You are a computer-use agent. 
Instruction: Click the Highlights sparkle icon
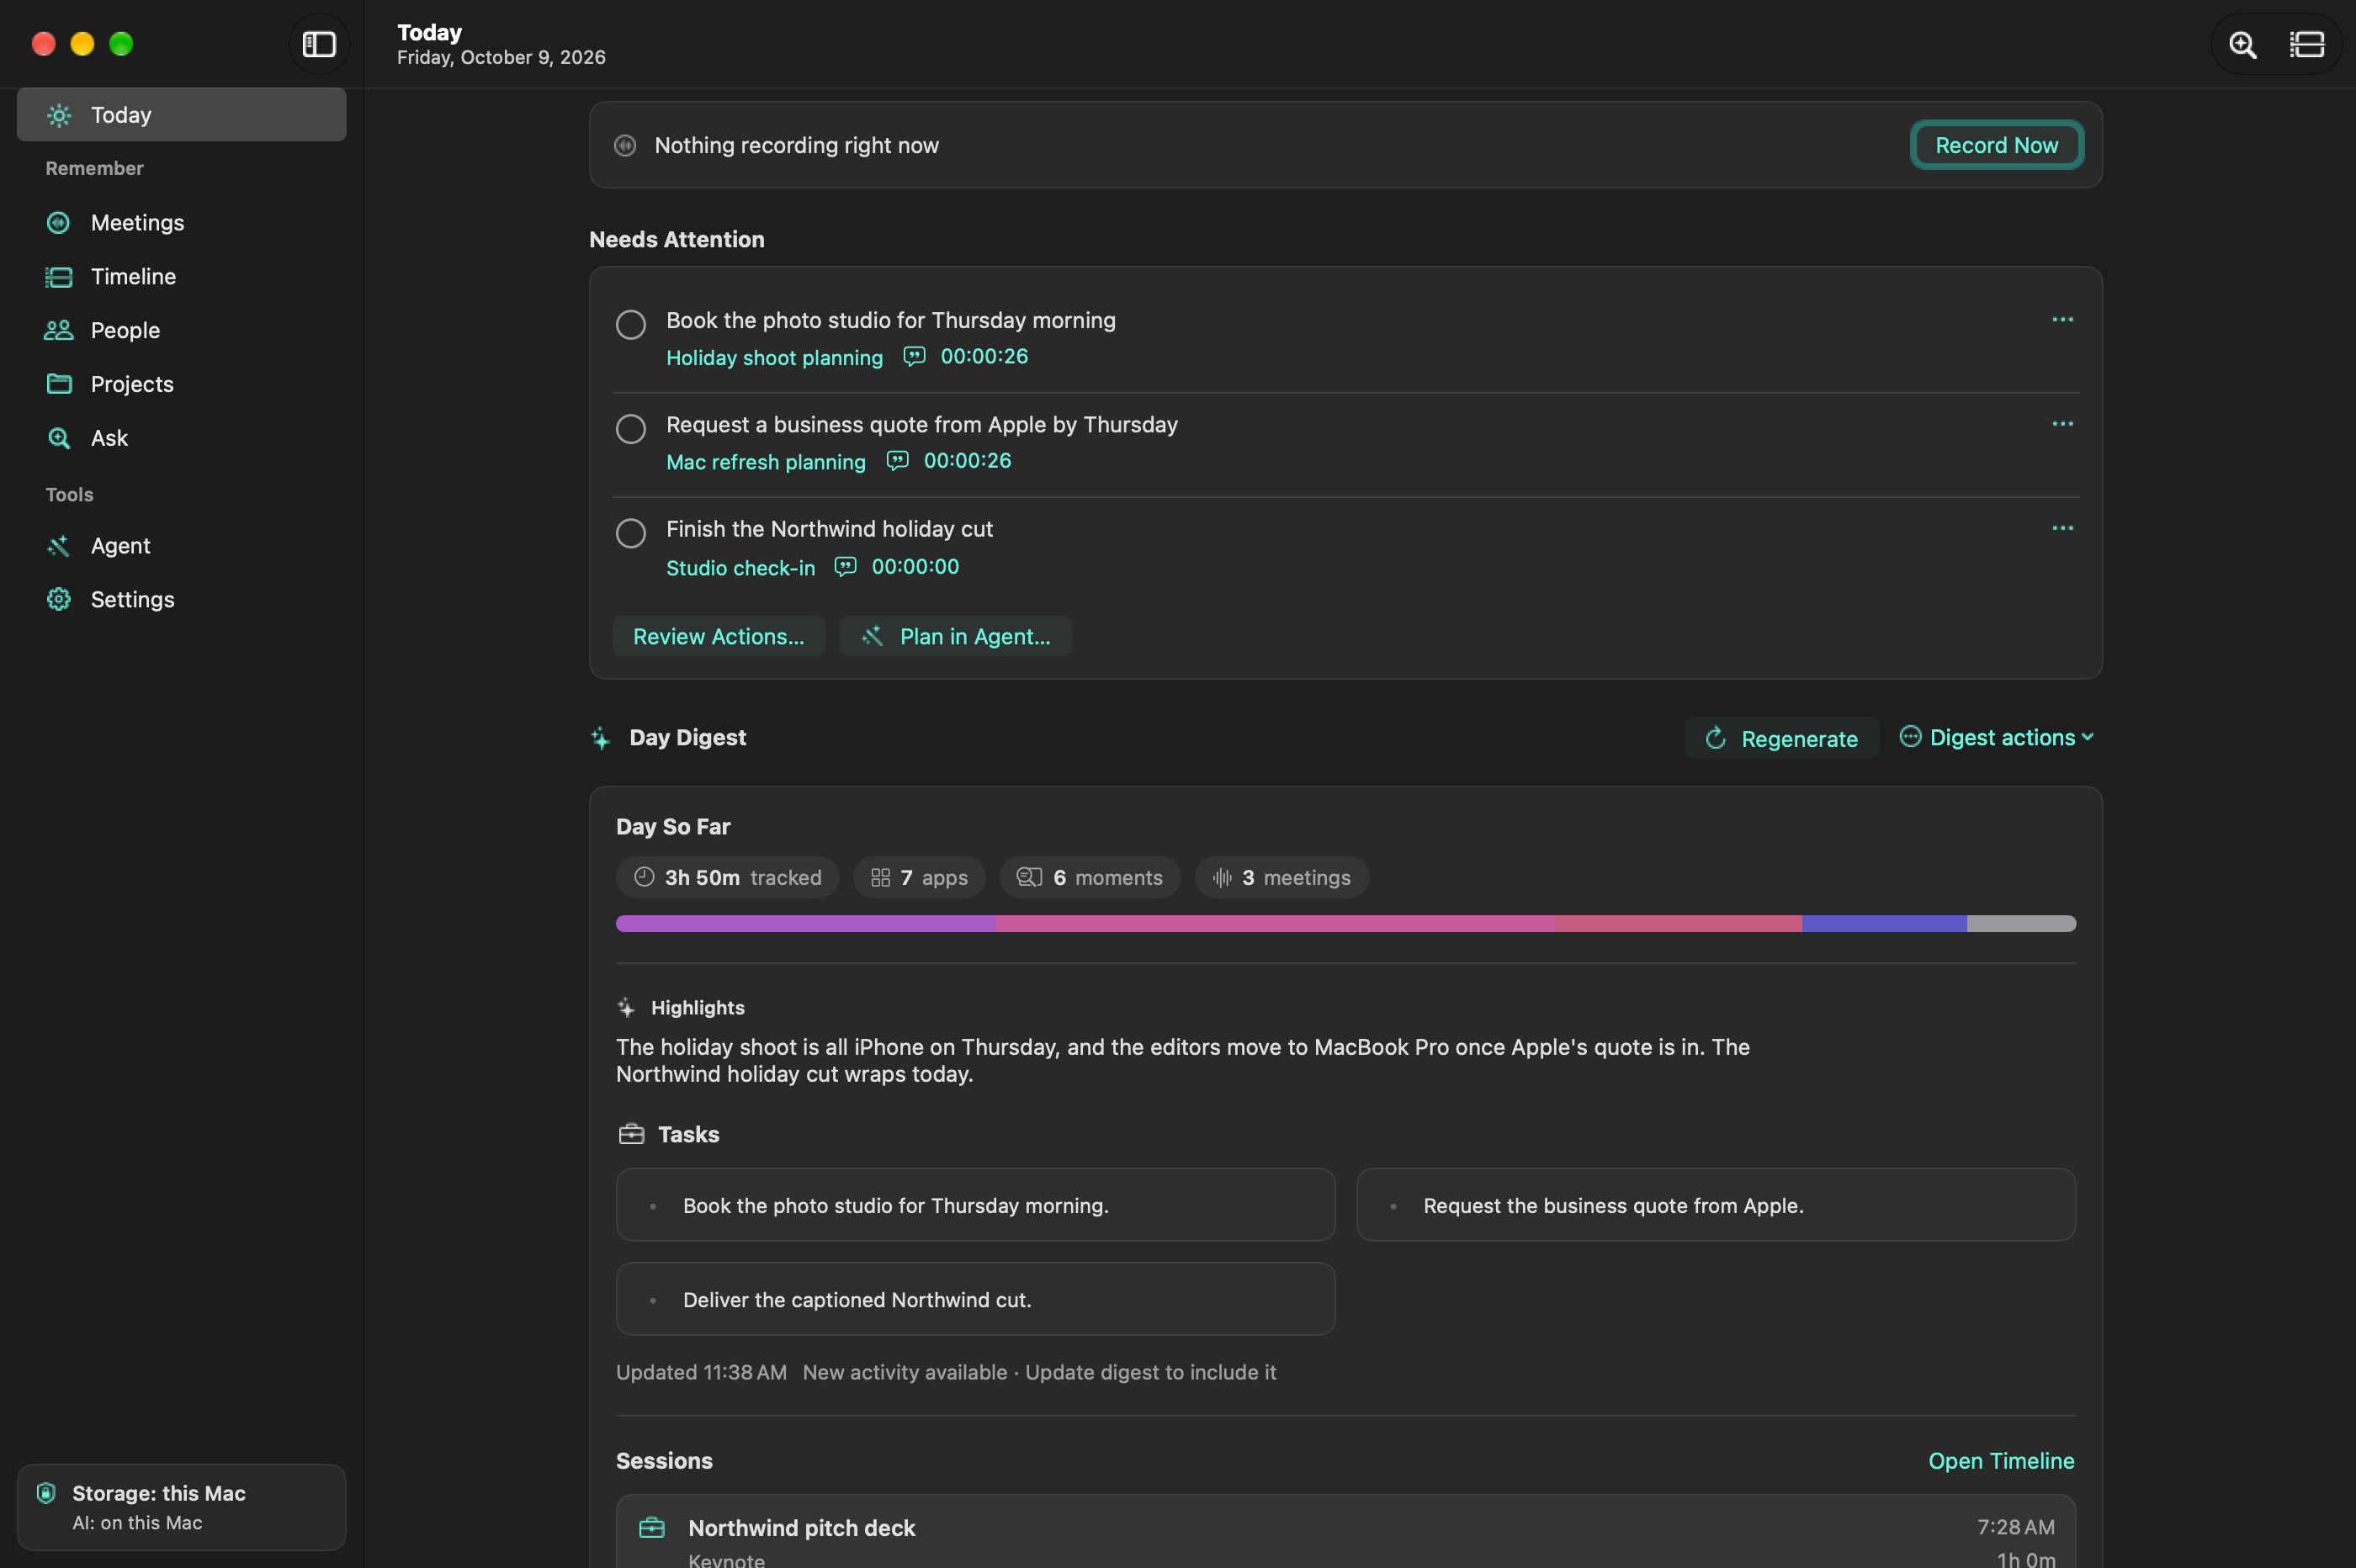[626, 1007]
